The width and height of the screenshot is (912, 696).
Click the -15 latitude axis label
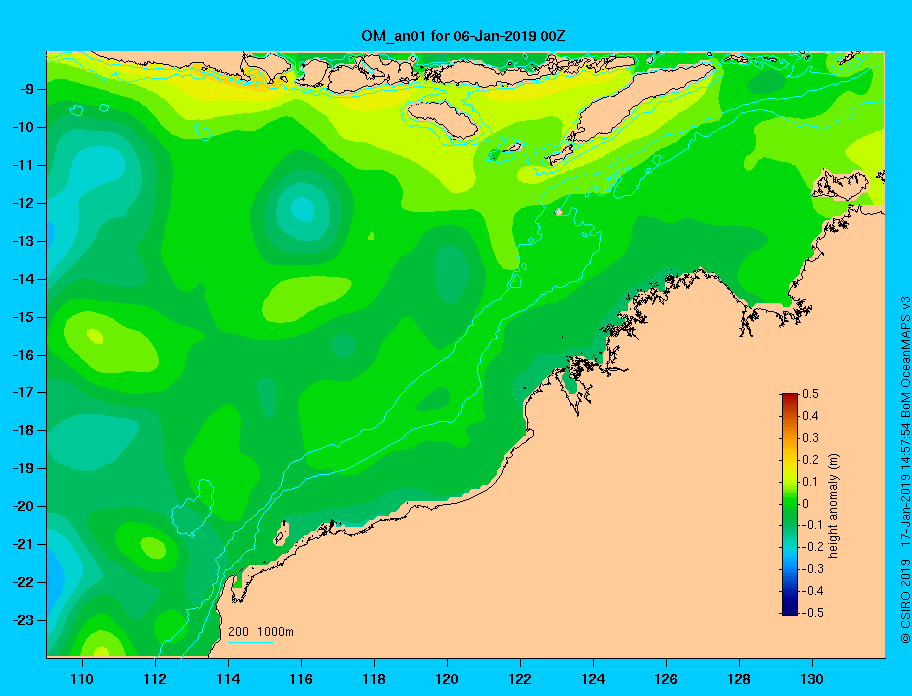(x=21, y=317)
